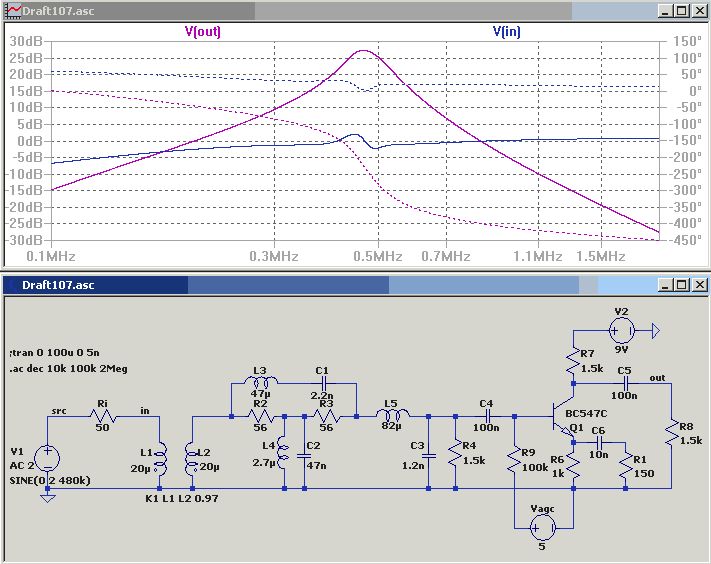Screen dimensions: 711x564
Task: Click the 150° phase axis label
Action: [687, 41]
